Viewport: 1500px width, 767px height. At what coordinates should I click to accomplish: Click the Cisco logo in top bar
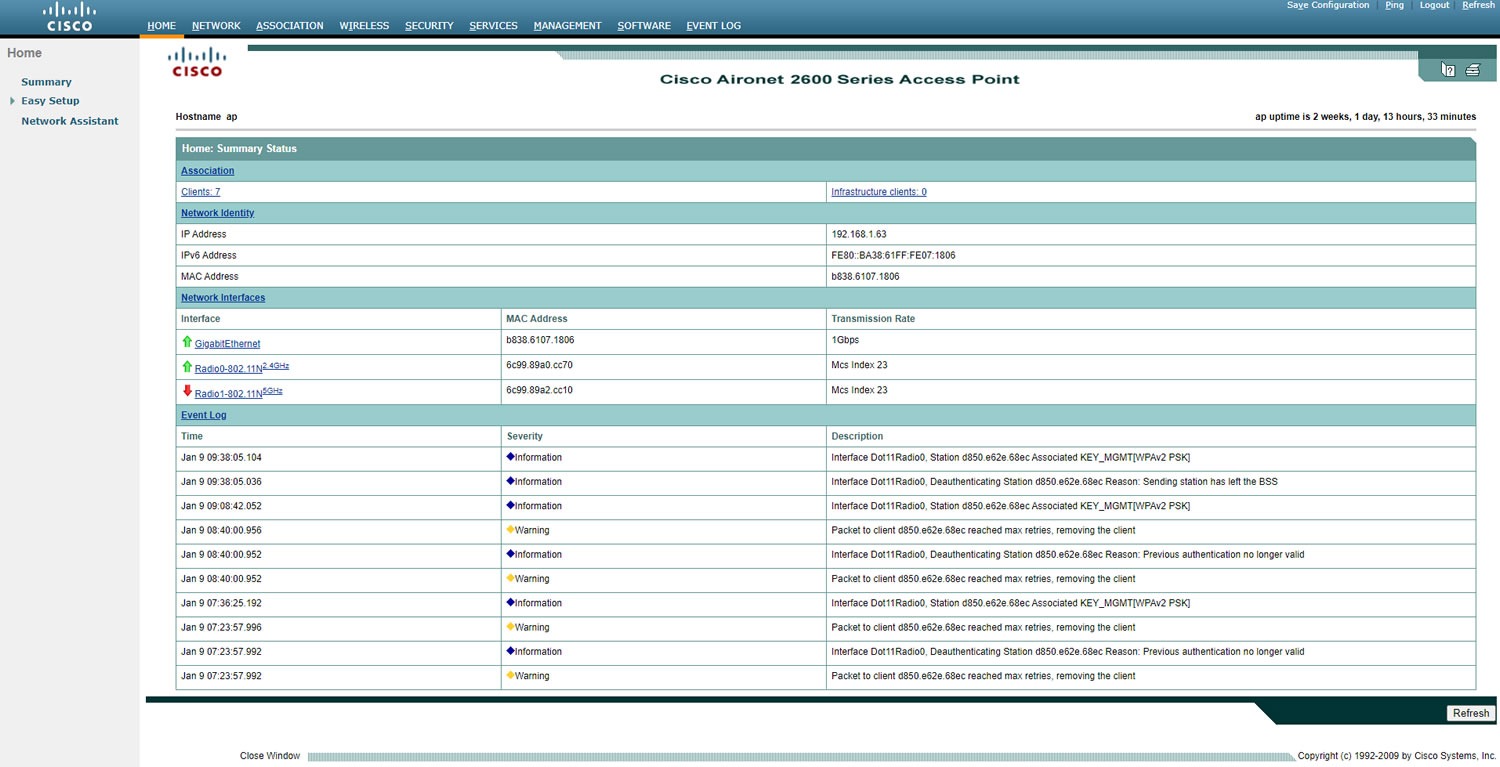coord(70,16)
